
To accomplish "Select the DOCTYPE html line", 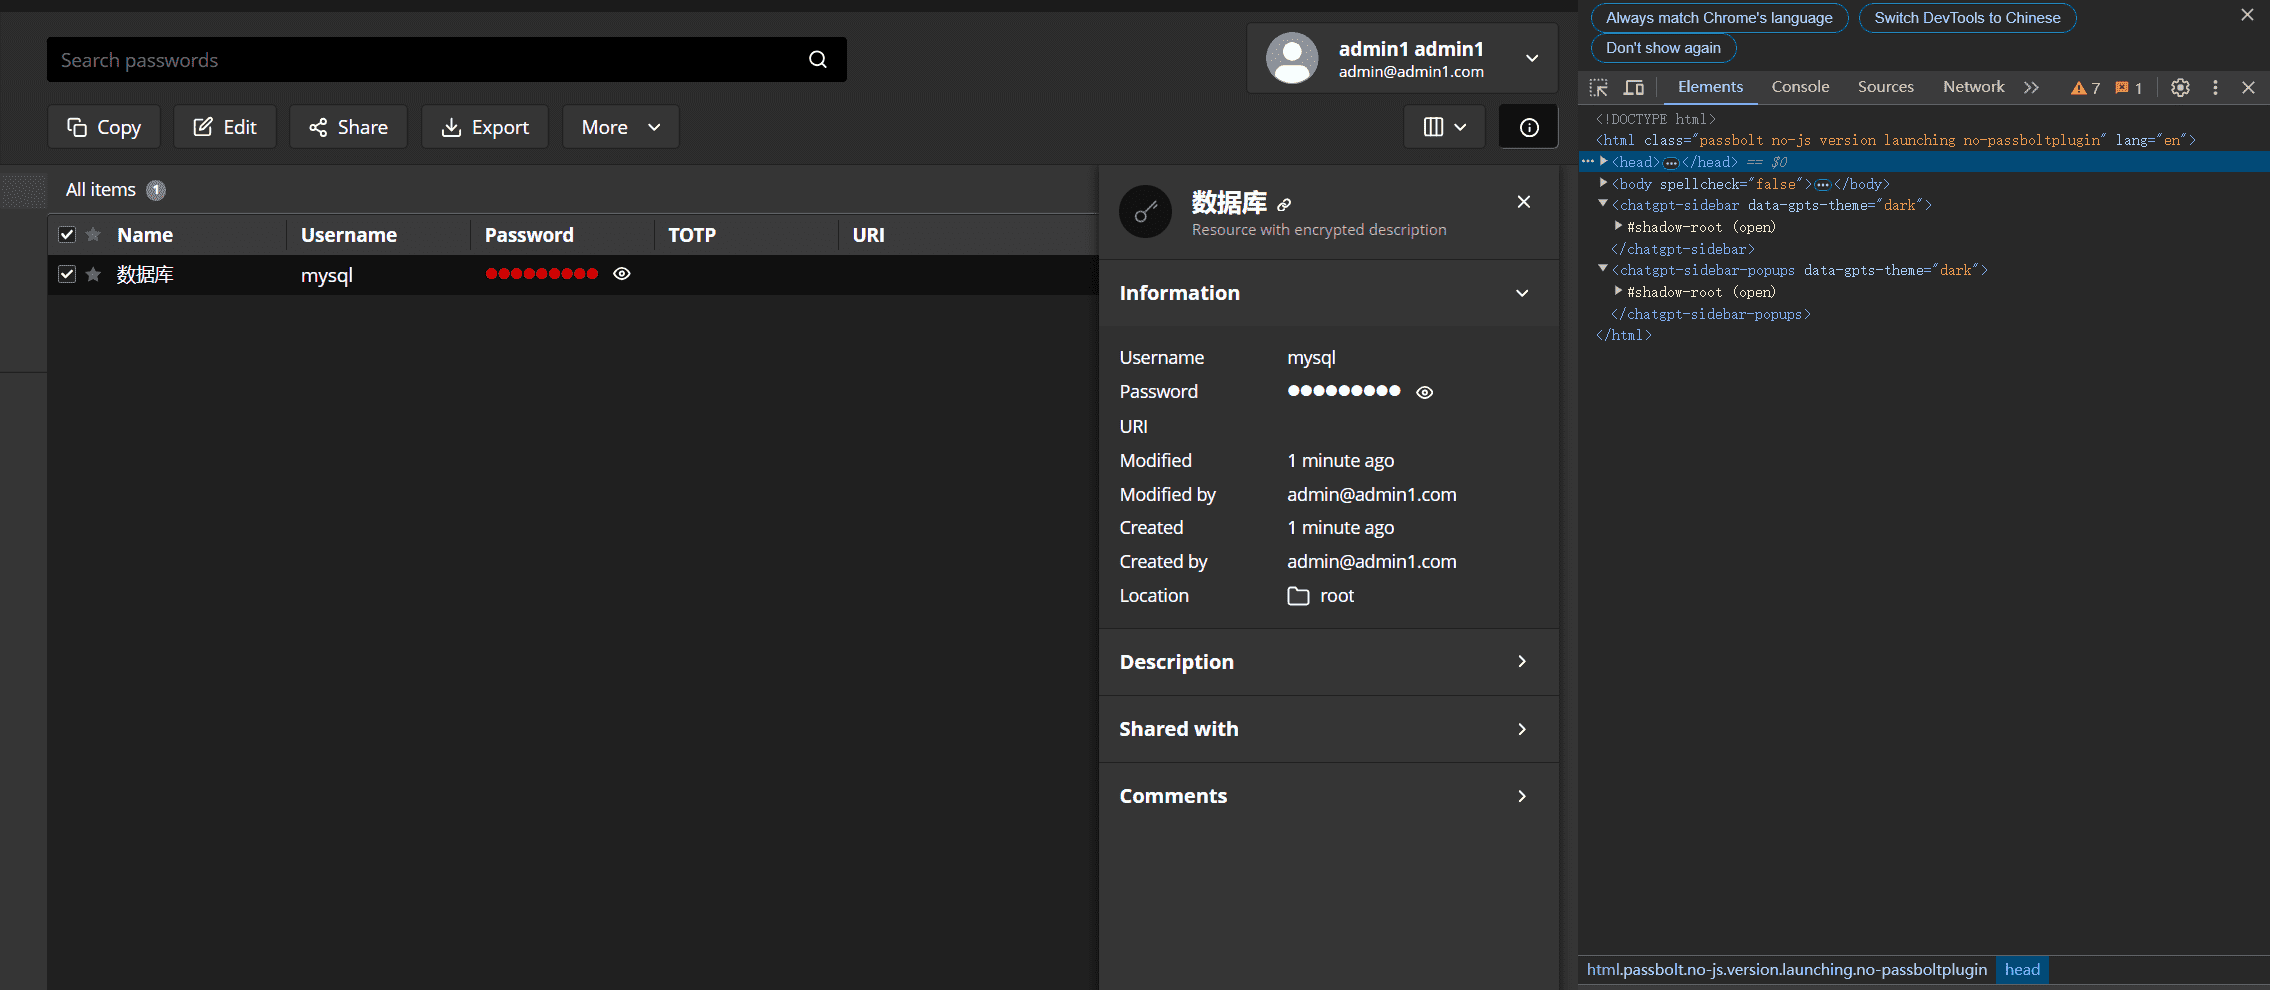I will pyautogui.click(x=1655, y=118).
